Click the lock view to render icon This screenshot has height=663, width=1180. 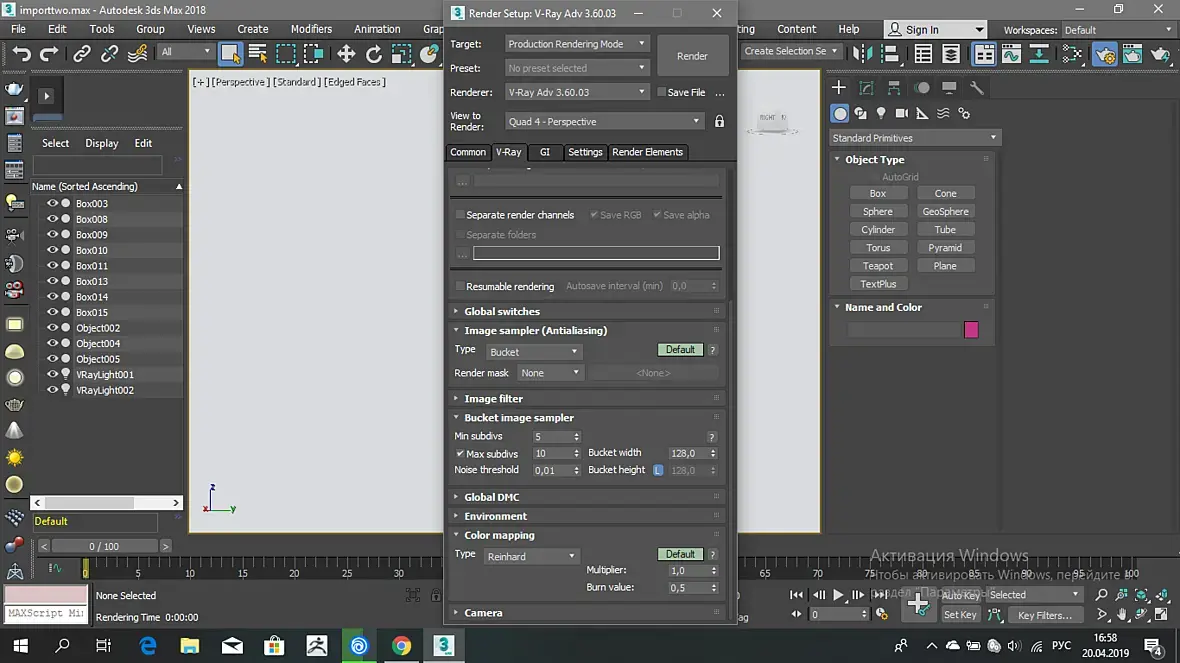click(719, 122)
